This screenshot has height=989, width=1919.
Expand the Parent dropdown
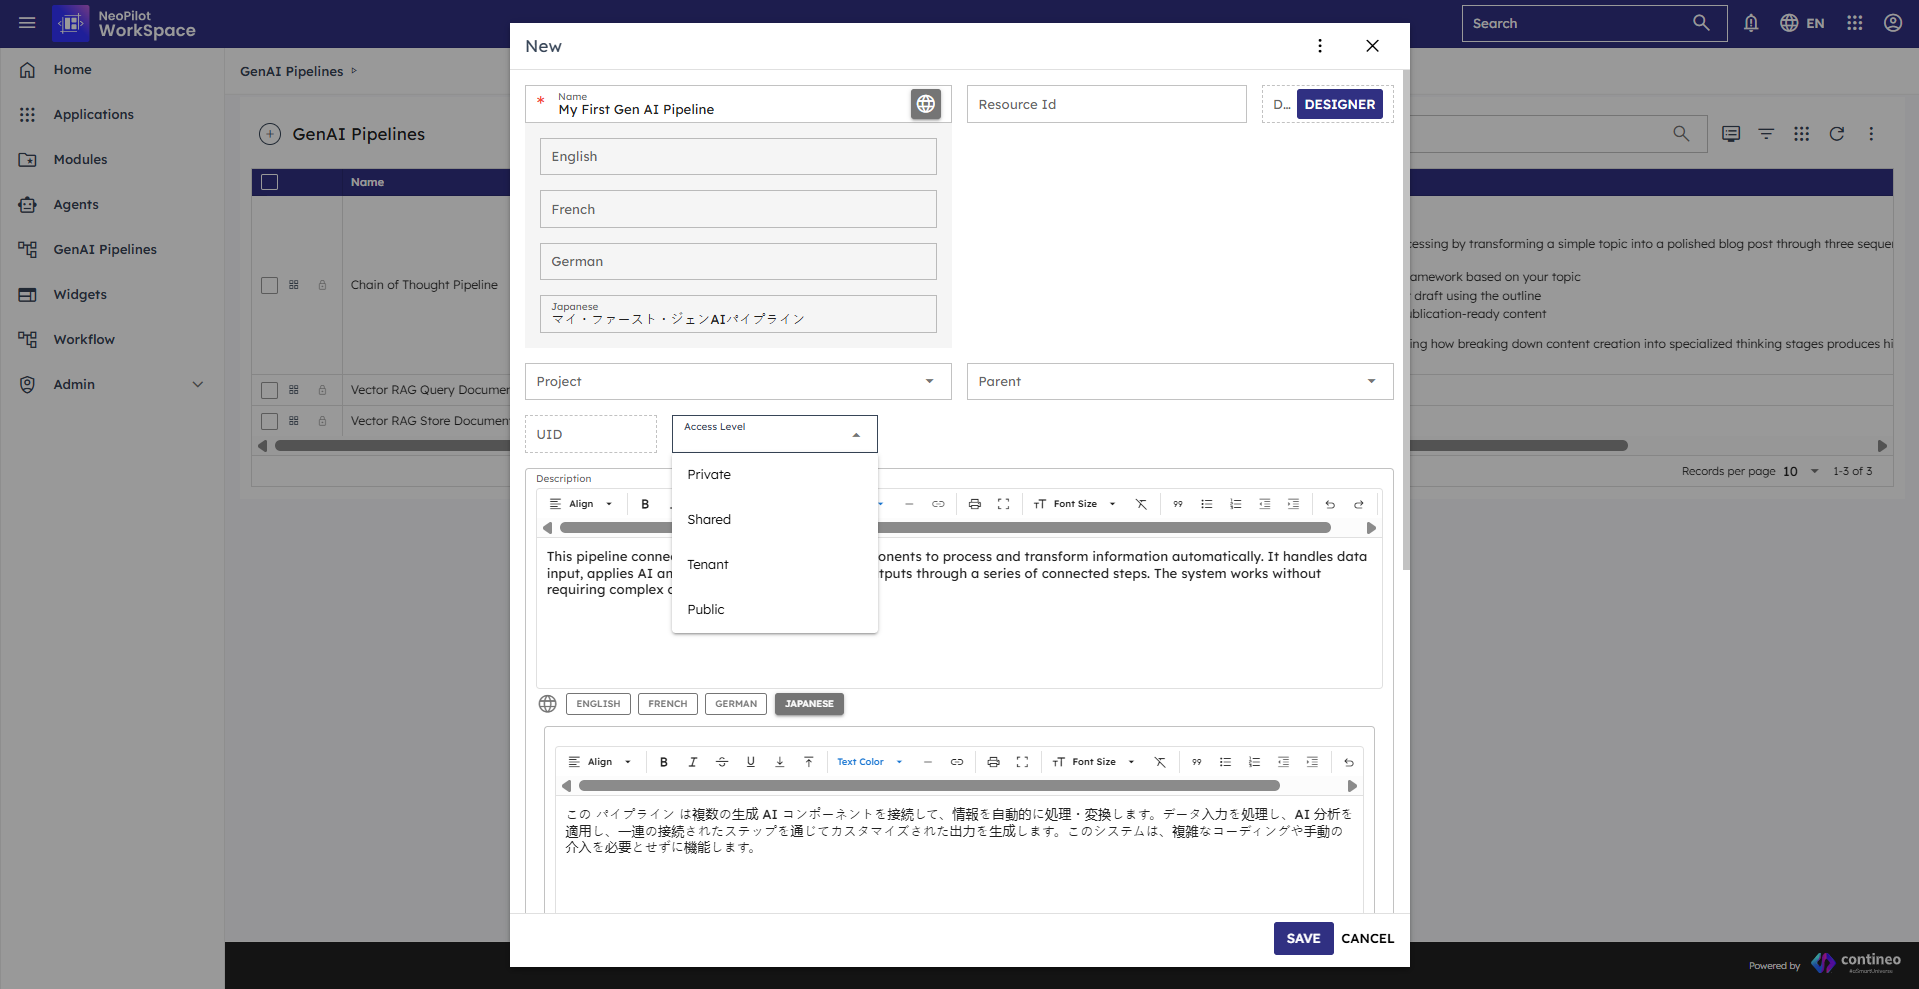[1179, 381]
